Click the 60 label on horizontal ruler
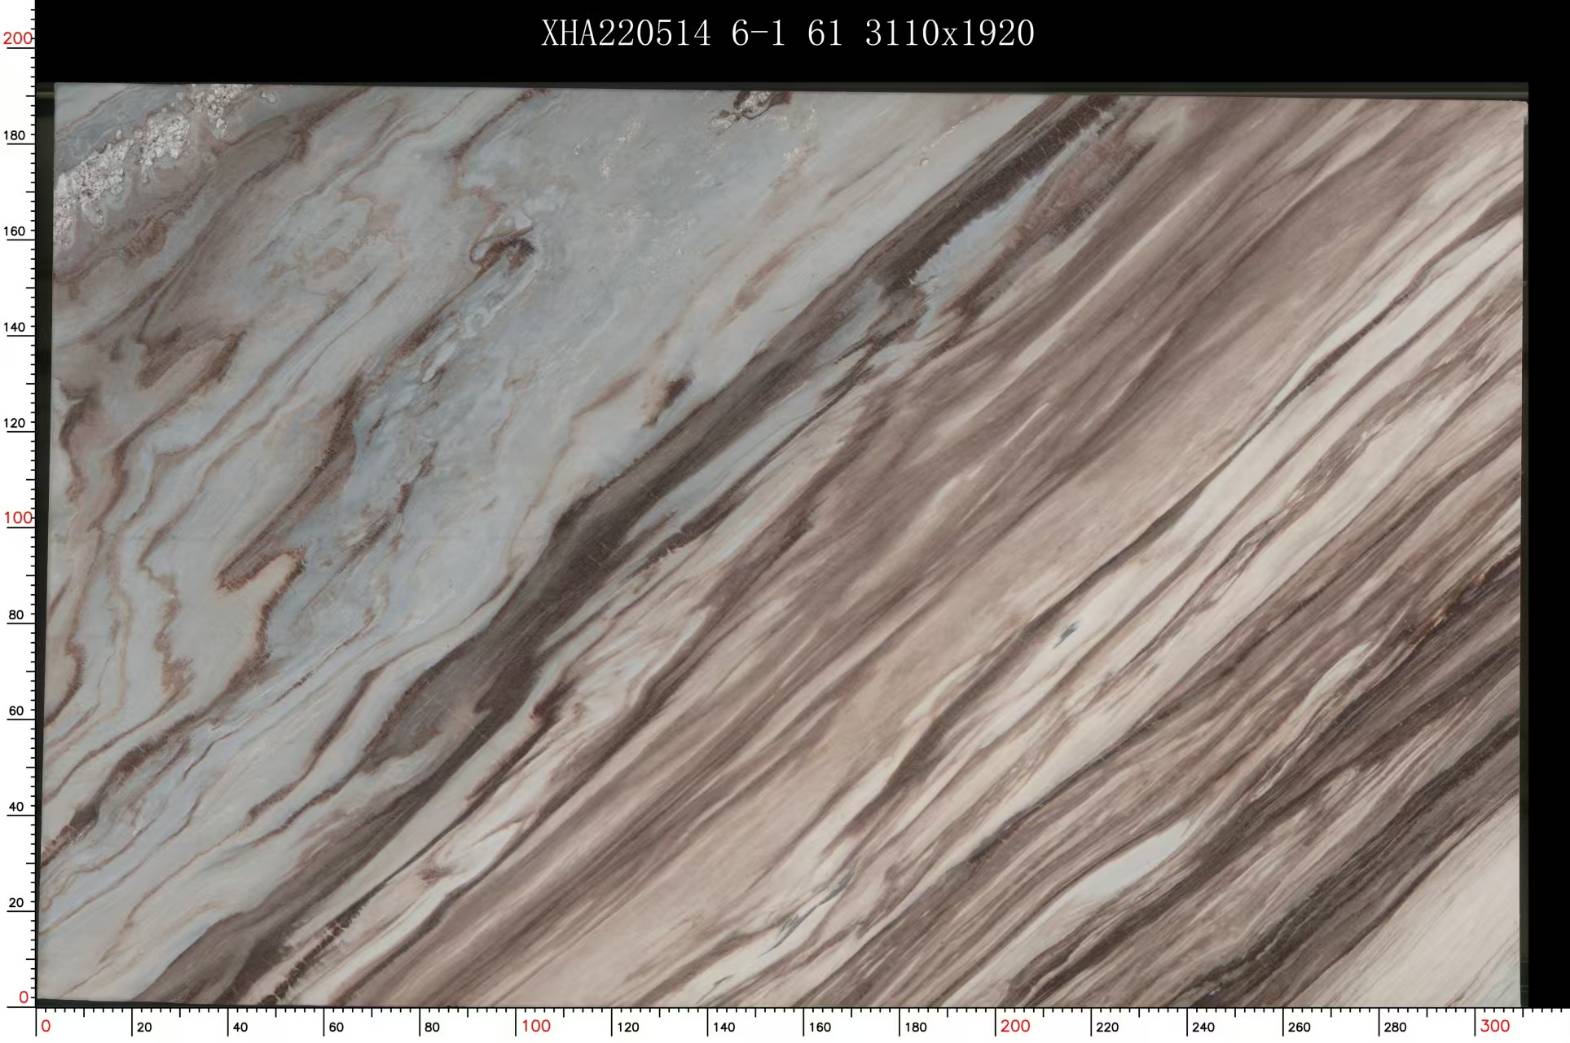1570x1043 pixels. click(x=336, y=1027)
